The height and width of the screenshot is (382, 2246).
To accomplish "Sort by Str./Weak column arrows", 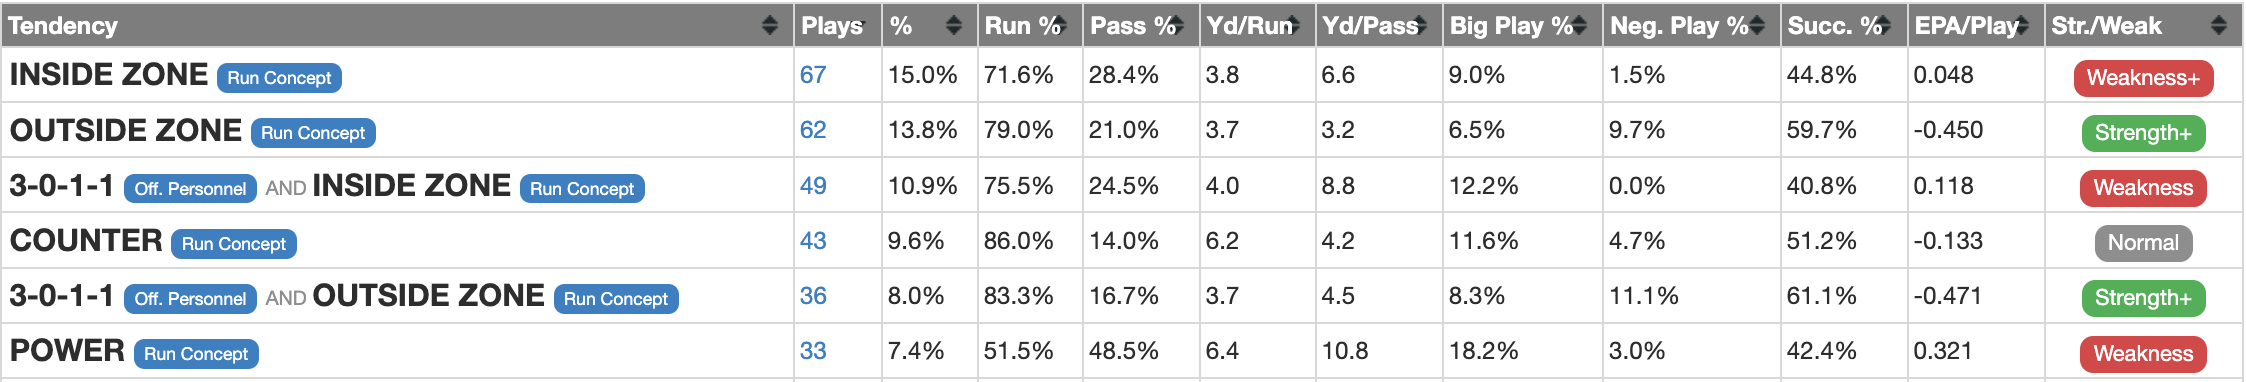I will tap(2219, 25).
